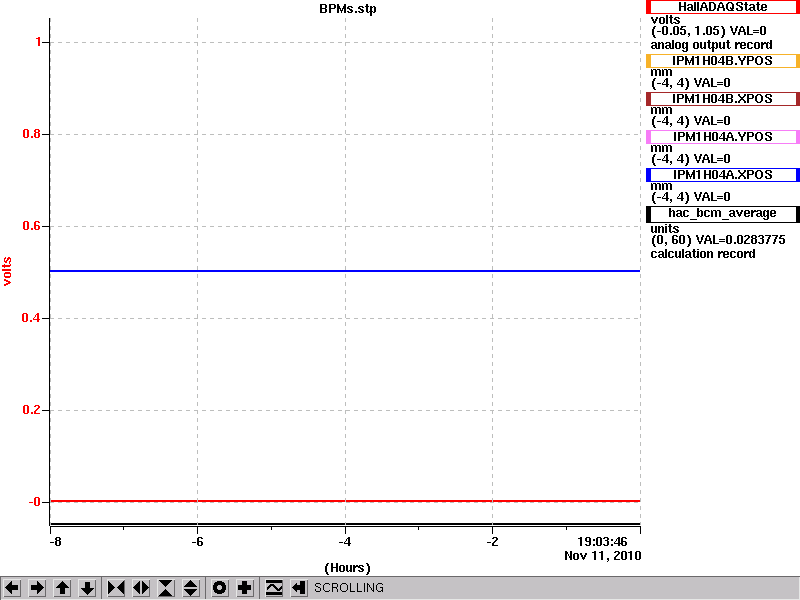Click the y-axis tick label 1
800x600 pixels.
[x=38, y=42]
